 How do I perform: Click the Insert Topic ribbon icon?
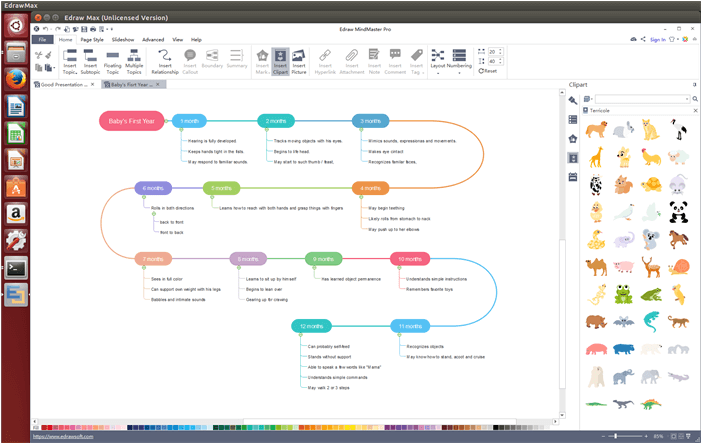coord(70,61)
